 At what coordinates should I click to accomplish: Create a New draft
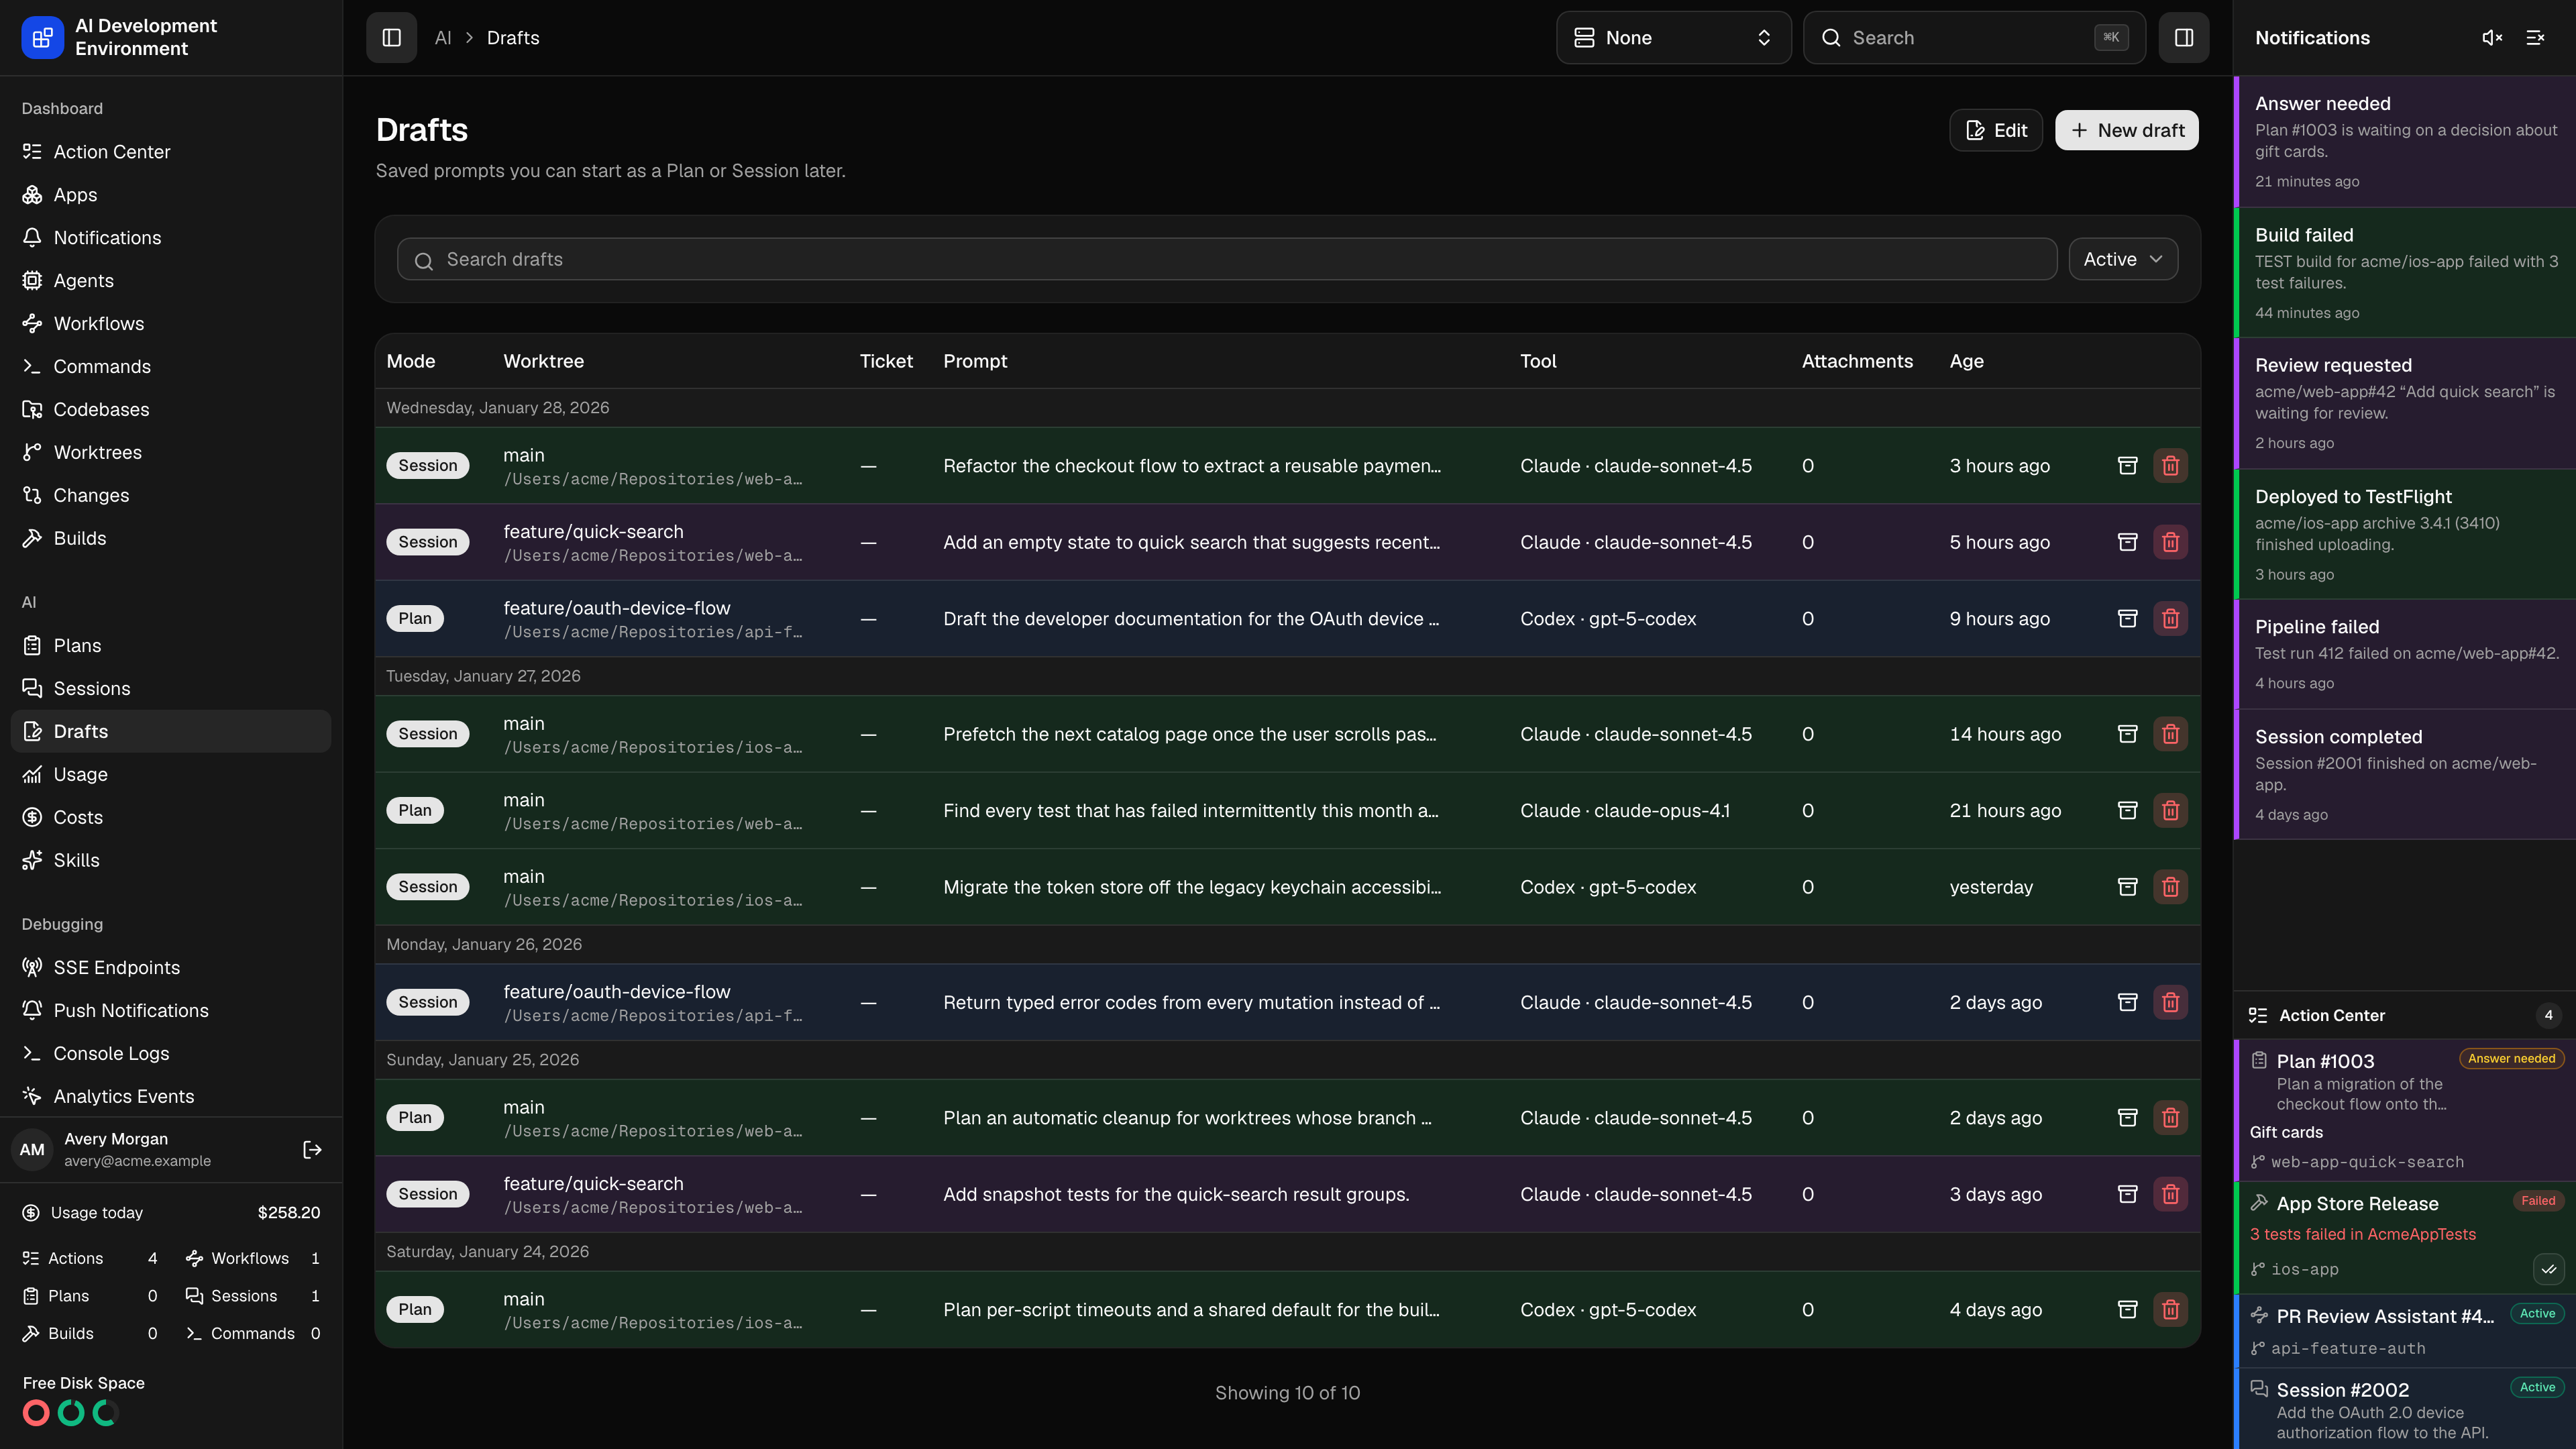(2126, 131)
